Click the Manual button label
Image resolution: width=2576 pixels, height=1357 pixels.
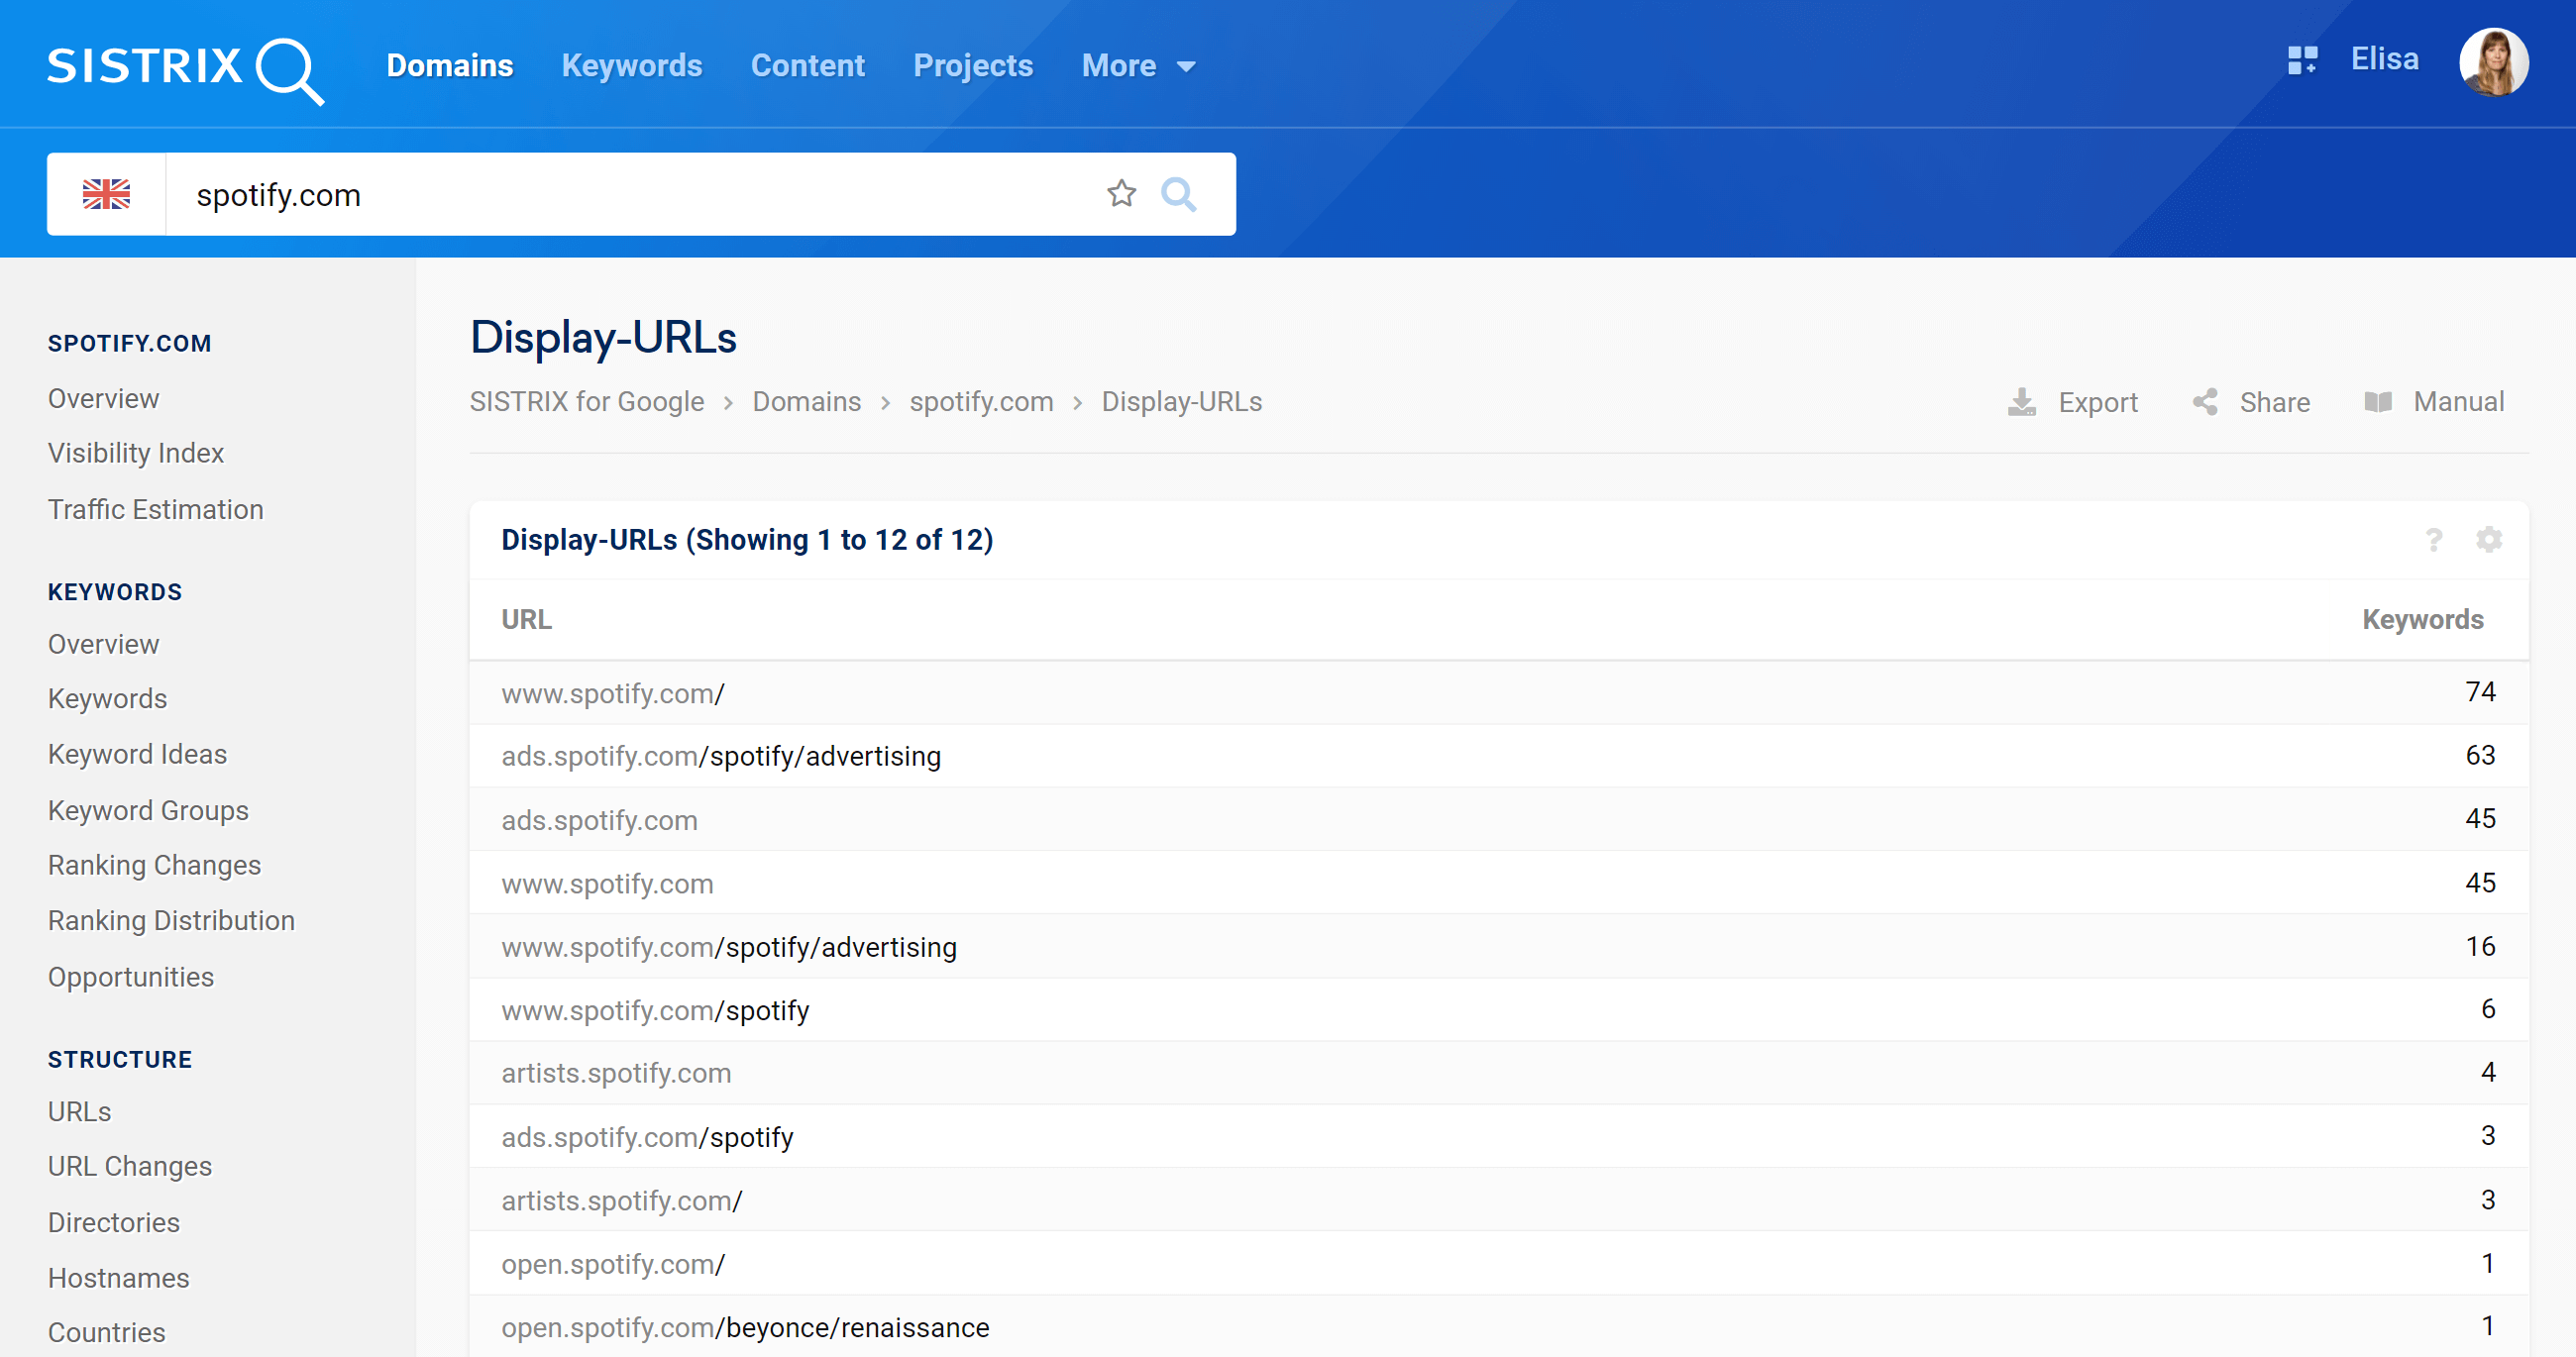click(2458, 402)
